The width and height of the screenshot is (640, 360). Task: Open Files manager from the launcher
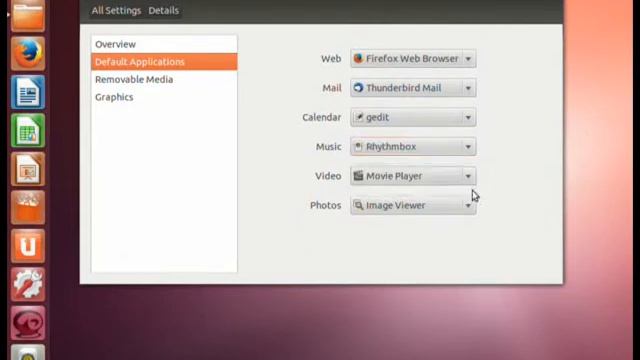[28, 16]
